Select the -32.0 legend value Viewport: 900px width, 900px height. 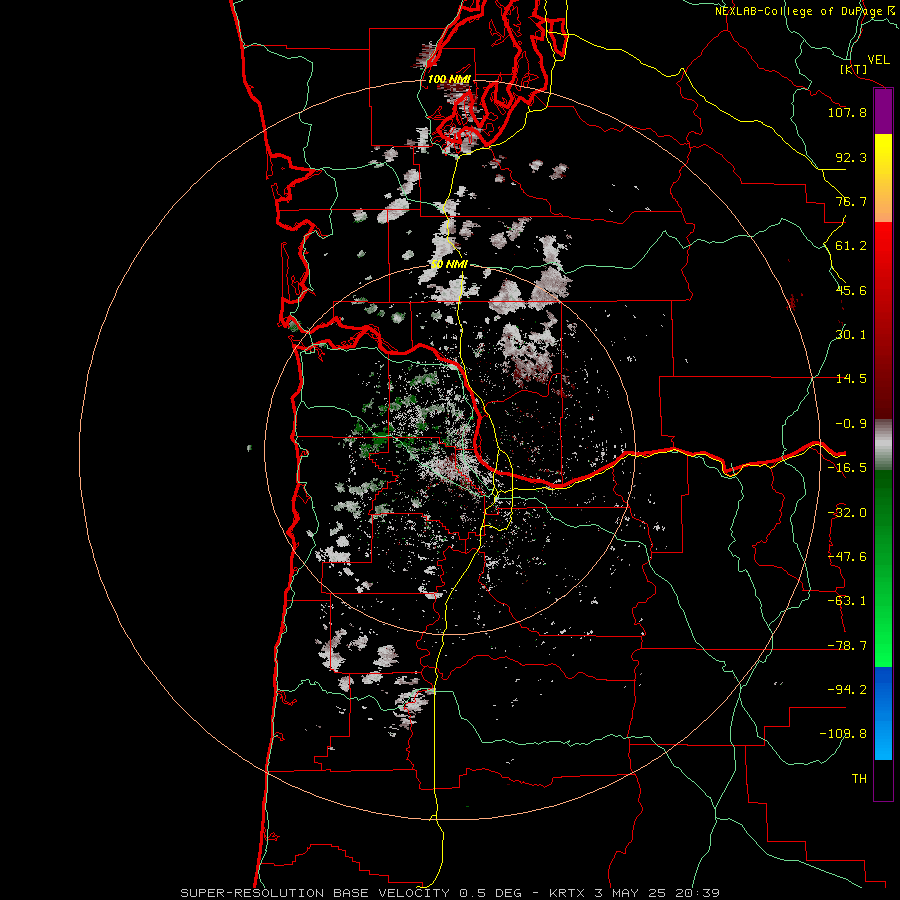coord(847,513)
